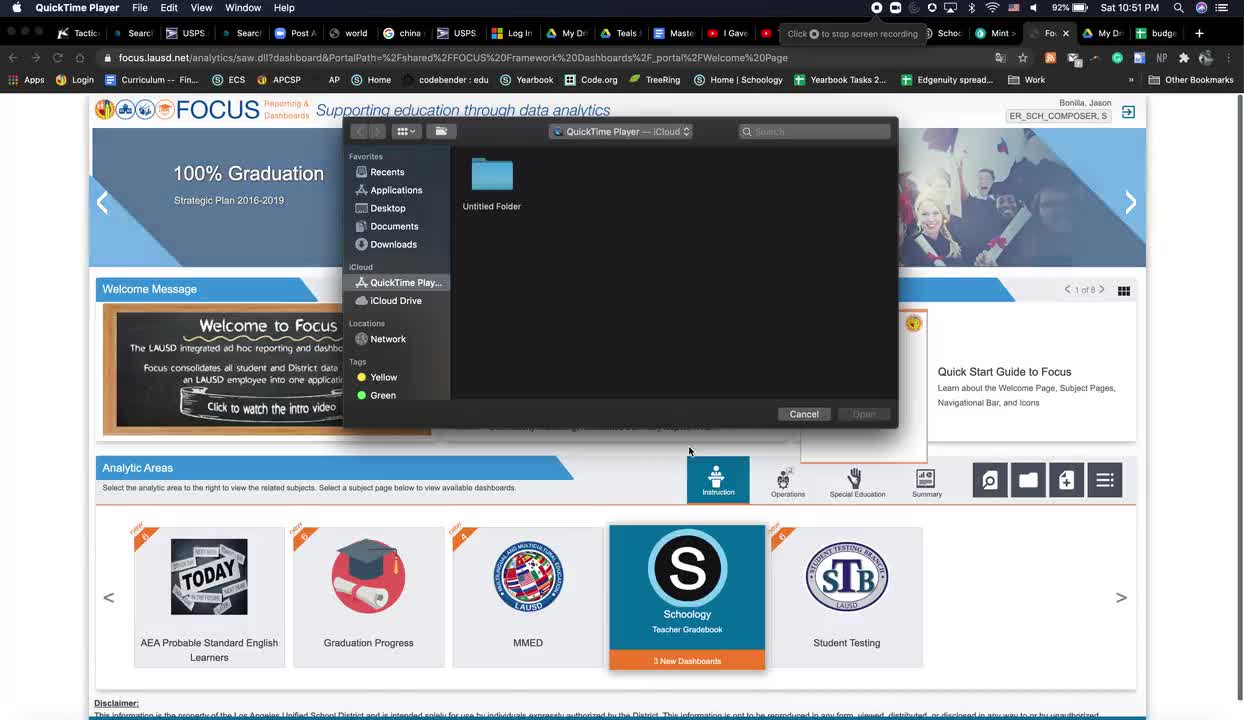
Task: Click the file dialog Search field
Action: click(x=815, y=132)
